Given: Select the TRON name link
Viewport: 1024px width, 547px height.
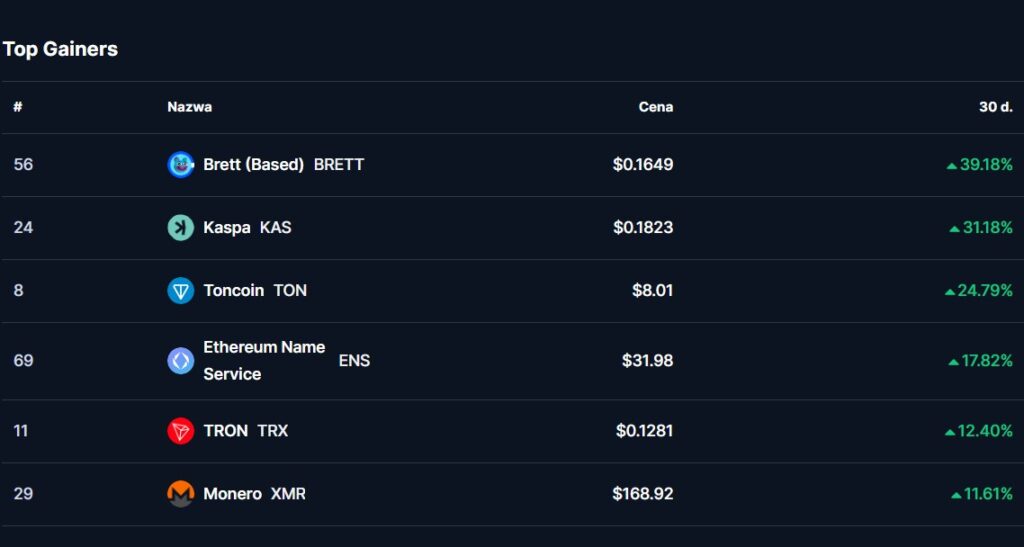Looking at the screenshot, I should click(226, 430).
